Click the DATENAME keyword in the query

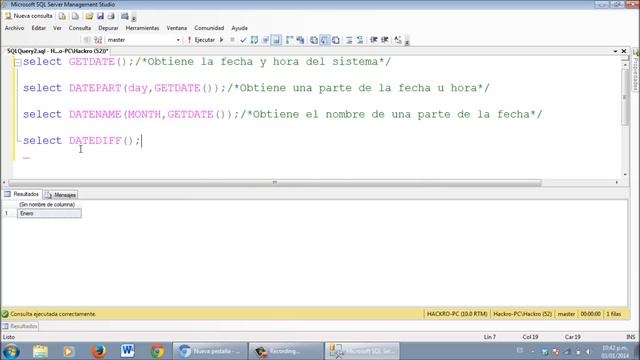pyautogui.click(x=95, y=114)
